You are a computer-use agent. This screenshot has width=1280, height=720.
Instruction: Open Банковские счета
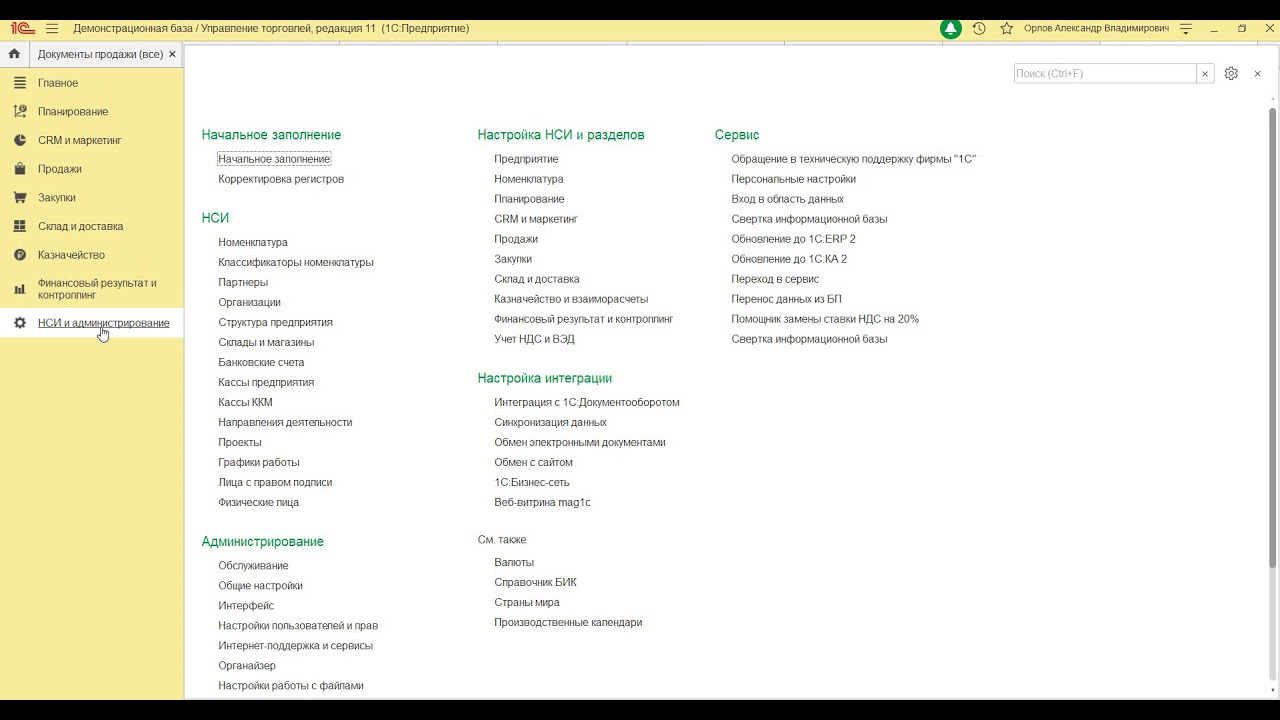coord(261,362)
